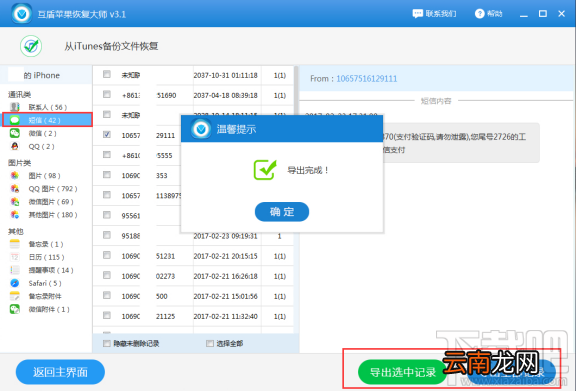Select QQ ( 2 ) category

[x=42, y=147]
